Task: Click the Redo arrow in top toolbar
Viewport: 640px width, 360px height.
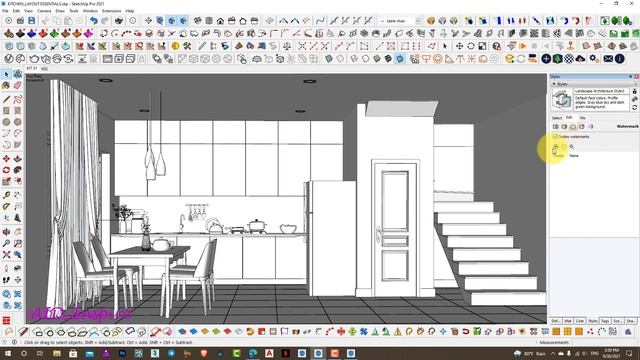Action: pos(105,20)
